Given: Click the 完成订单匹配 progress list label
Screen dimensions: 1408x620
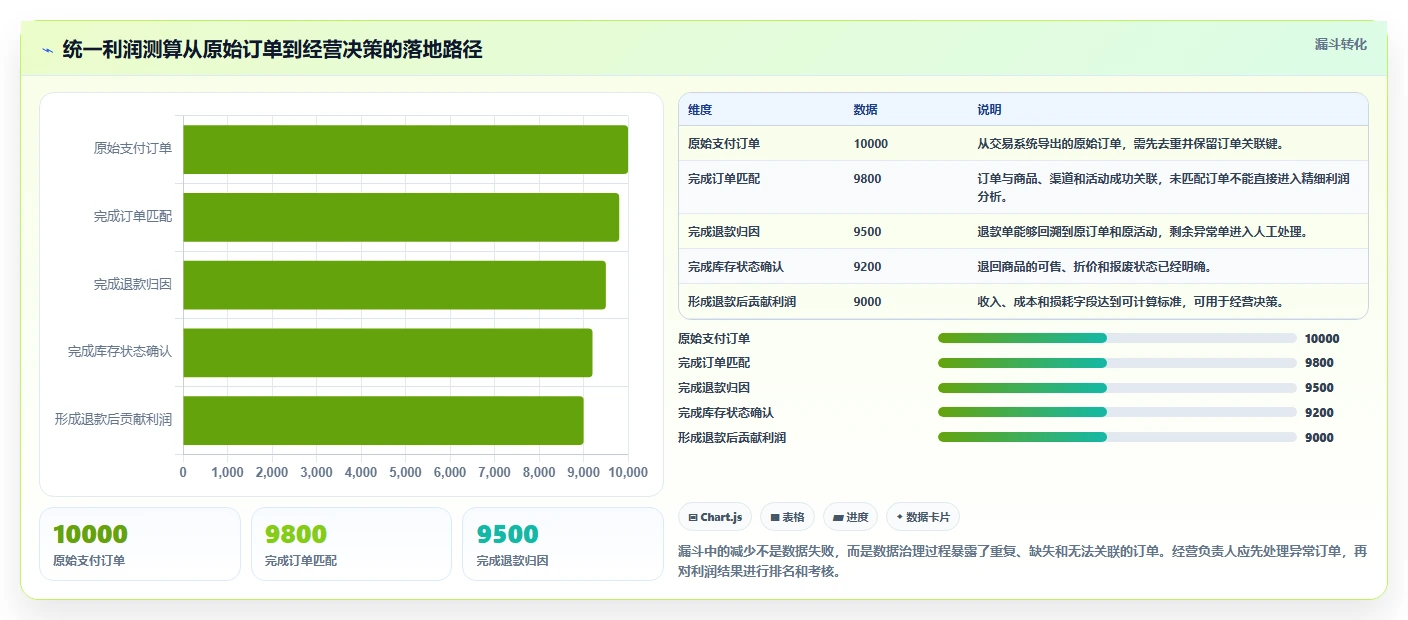Looking at the screenshot, I should 714,363.
